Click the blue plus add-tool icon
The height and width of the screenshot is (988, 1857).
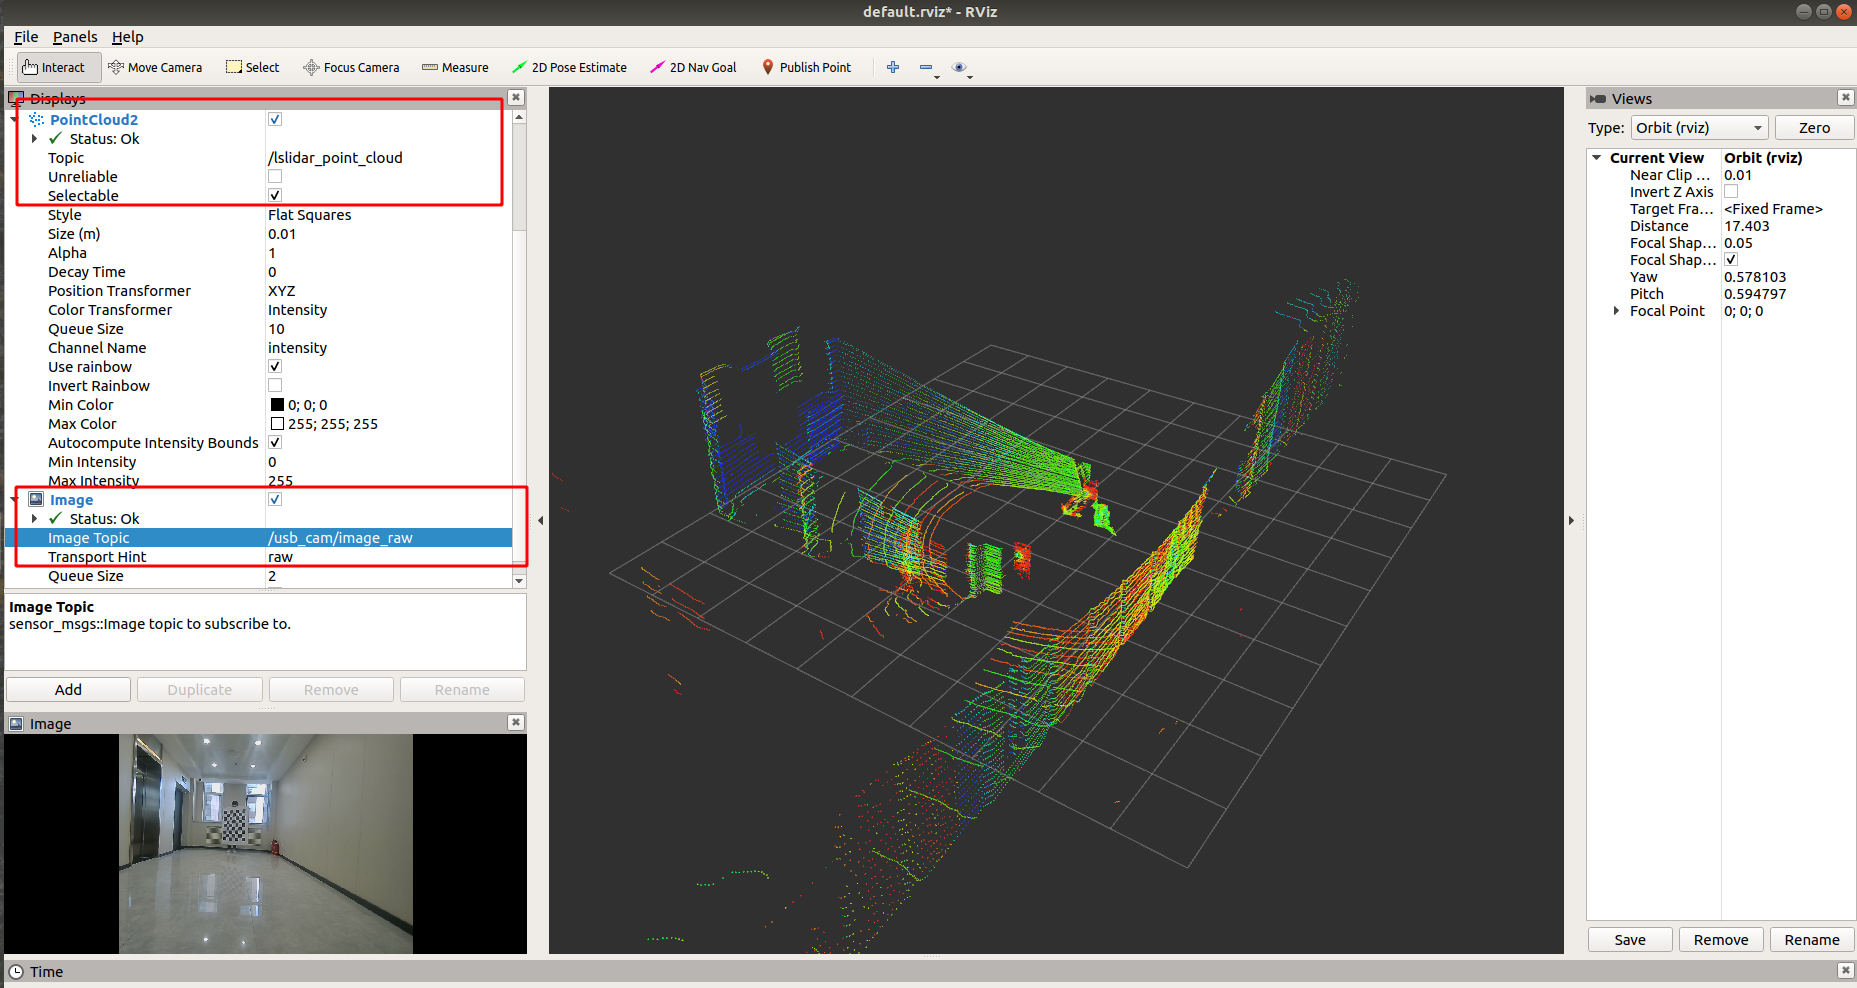pyautogui.click(x=893, y=67)
